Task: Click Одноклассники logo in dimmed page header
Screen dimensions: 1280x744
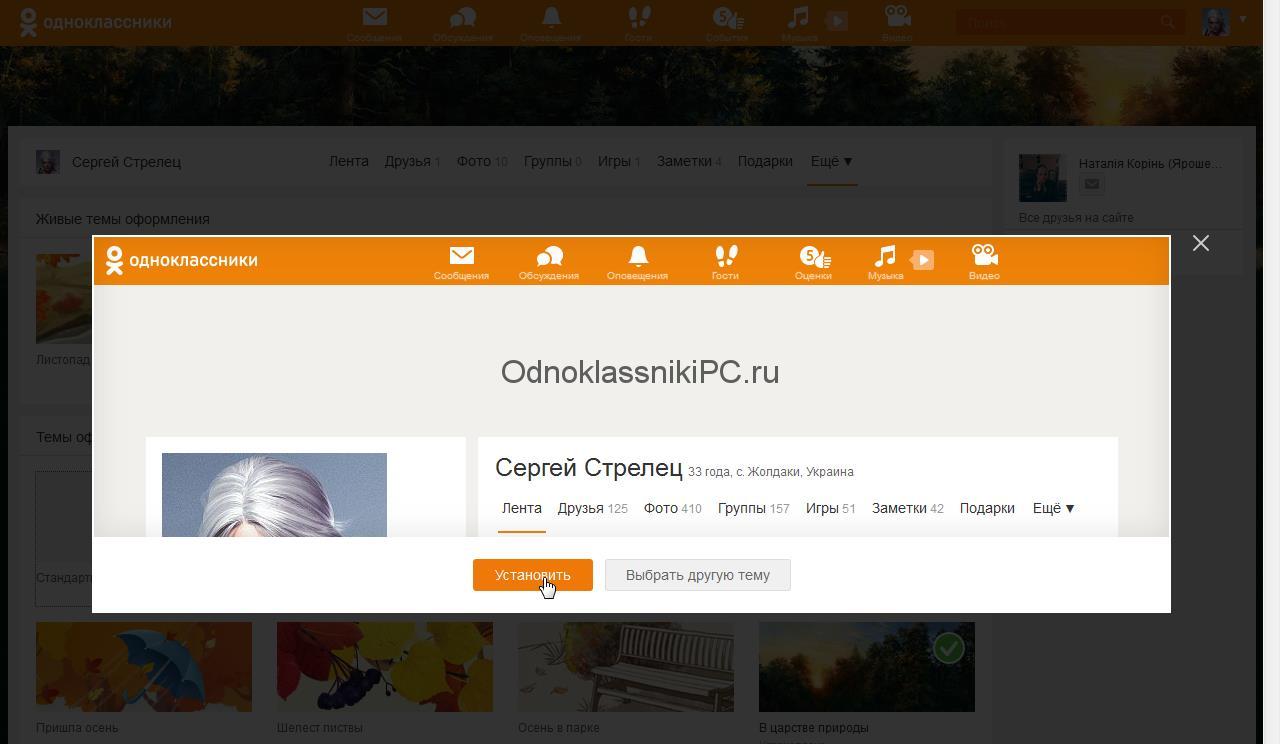Action: click(x=96, y=22)
